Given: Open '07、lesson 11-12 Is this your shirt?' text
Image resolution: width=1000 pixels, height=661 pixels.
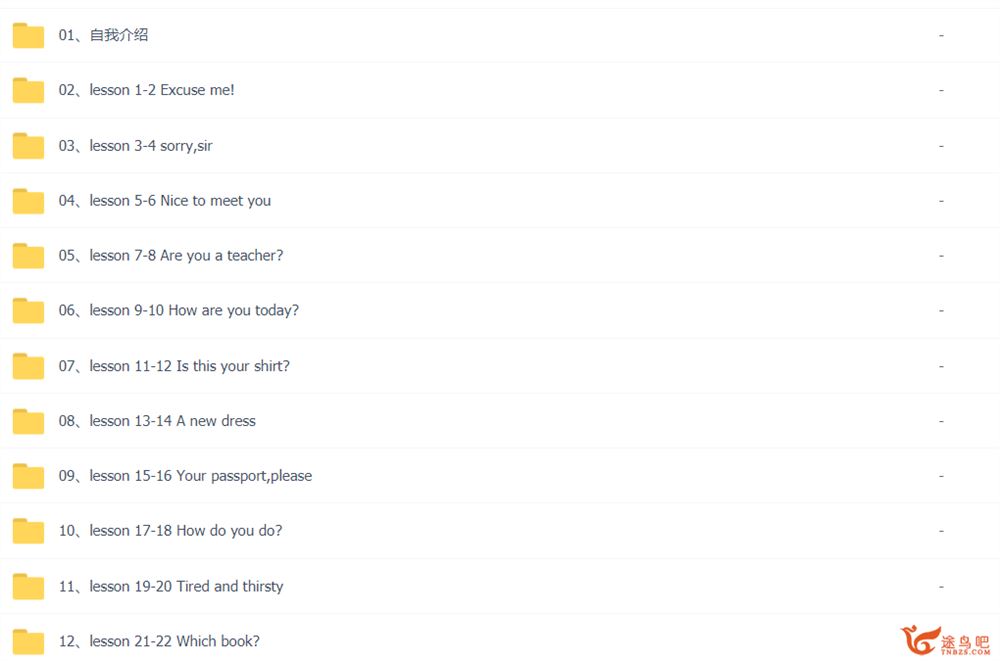Looking at the screenshot, I should 174,366.
